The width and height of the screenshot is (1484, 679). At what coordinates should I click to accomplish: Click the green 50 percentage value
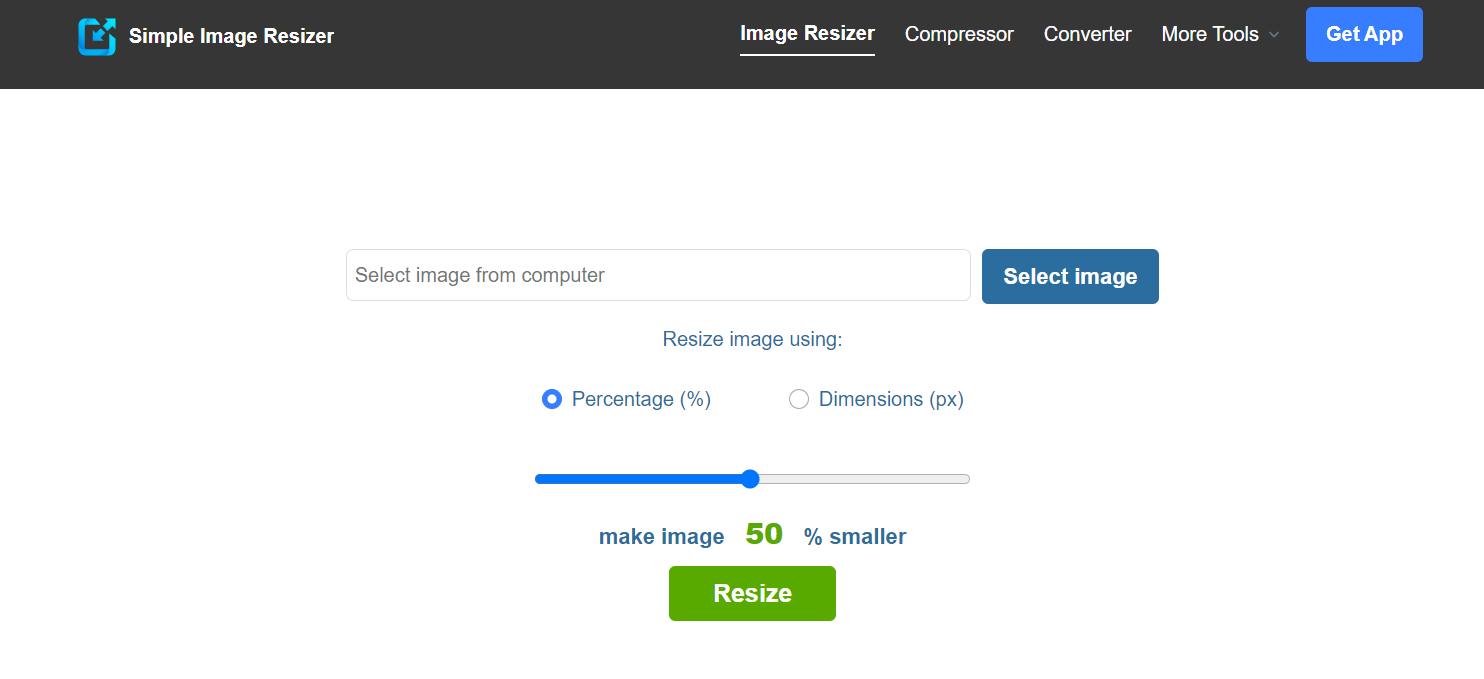(x=763, y=534)
